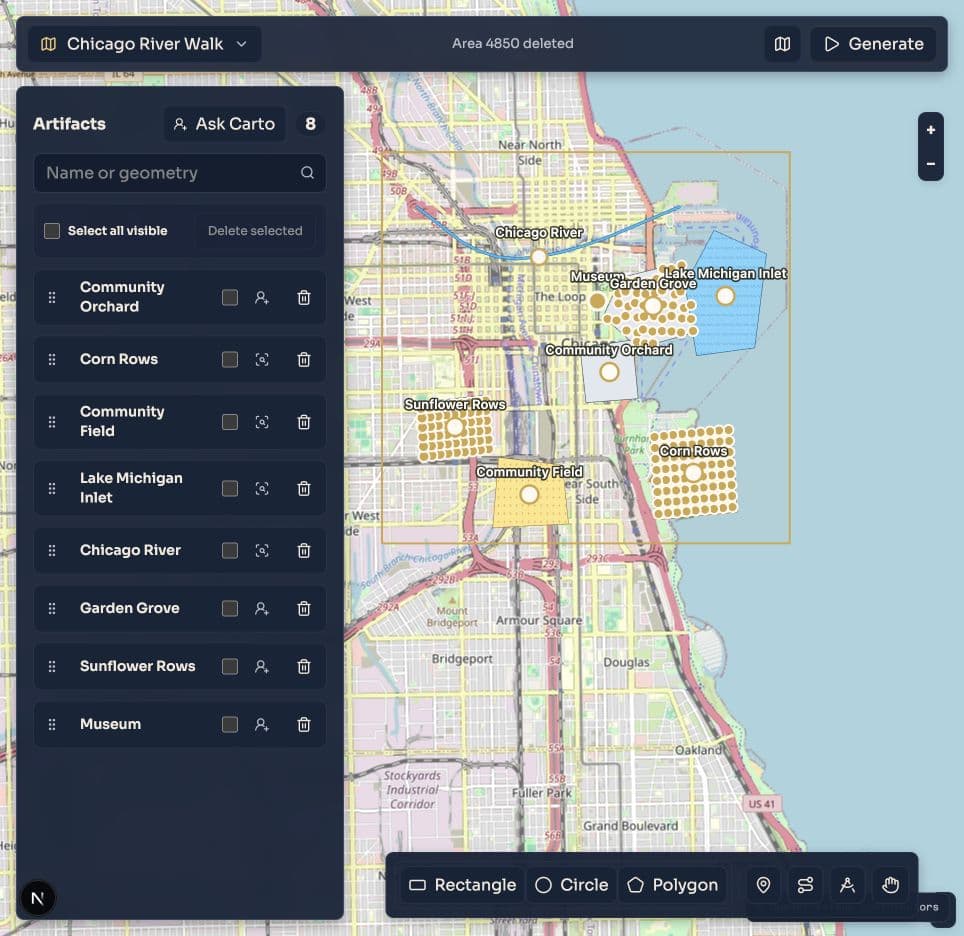Choose the Rectangle drawing tool
Image resolution: width=964 pixels, height=936 pixels.
pos(462,885)
